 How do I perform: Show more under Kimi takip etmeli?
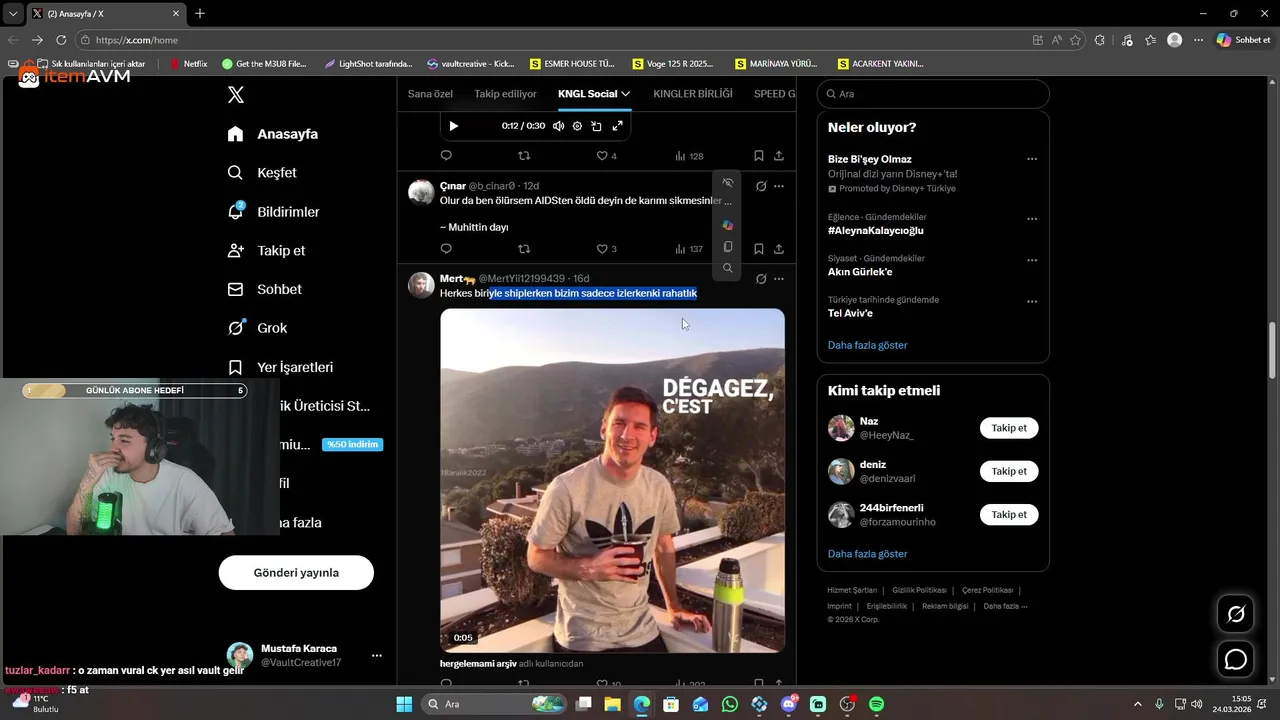click(867, 554)
